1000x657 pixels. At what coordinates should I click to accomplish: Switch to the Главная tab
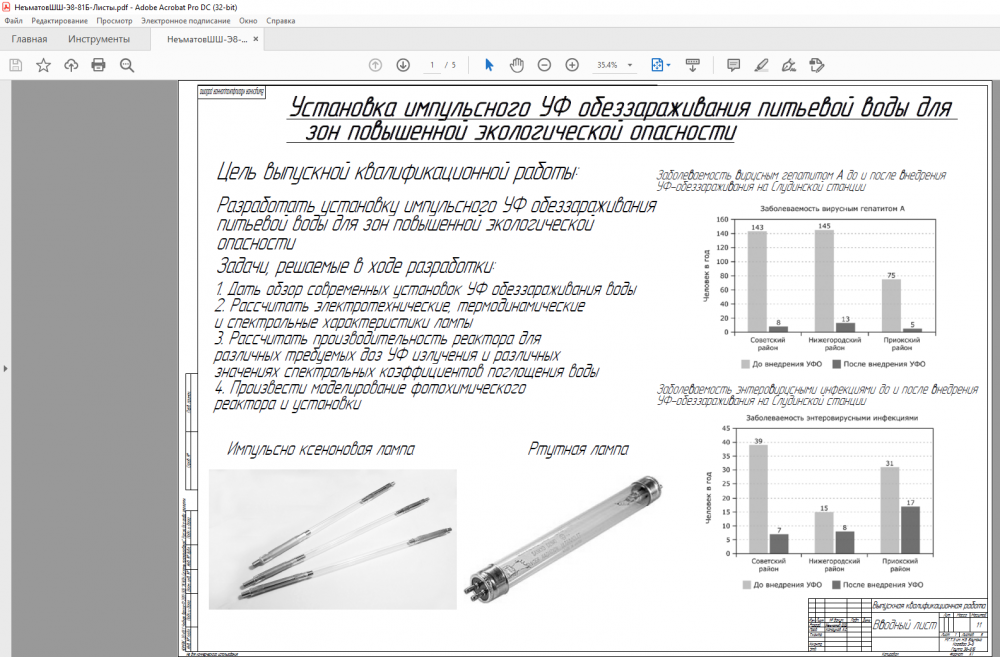[29, 39]
